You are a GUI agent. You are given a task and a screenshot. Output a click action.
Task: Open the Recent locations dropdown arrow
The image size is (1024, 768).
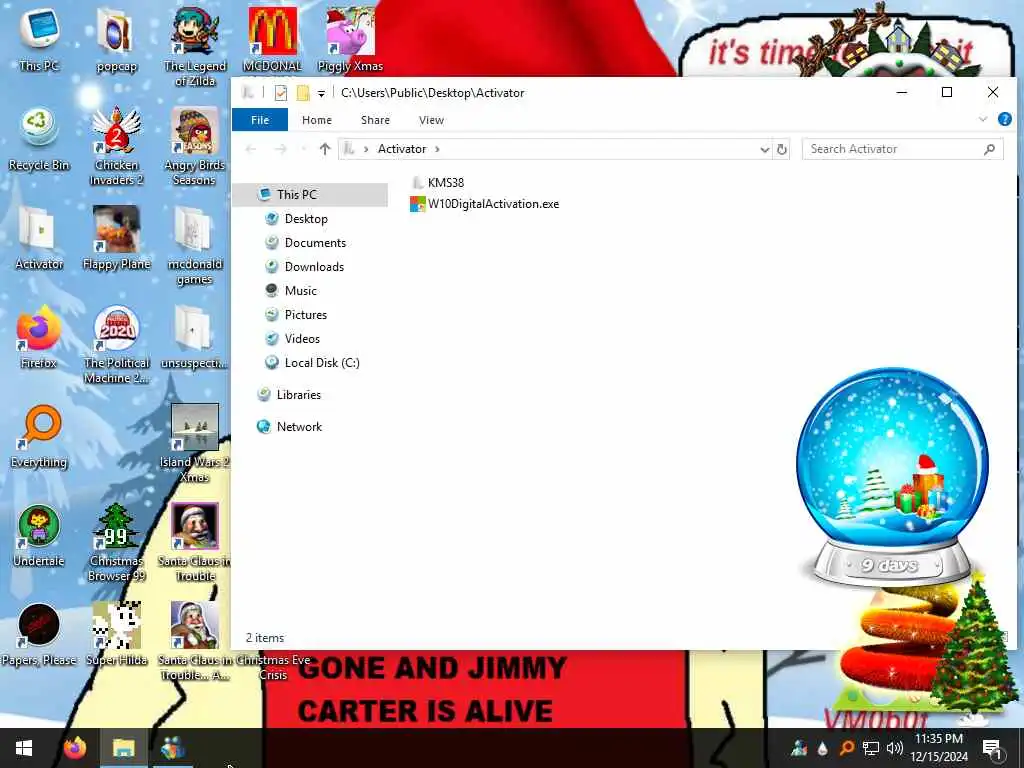(x=303, y=150)
